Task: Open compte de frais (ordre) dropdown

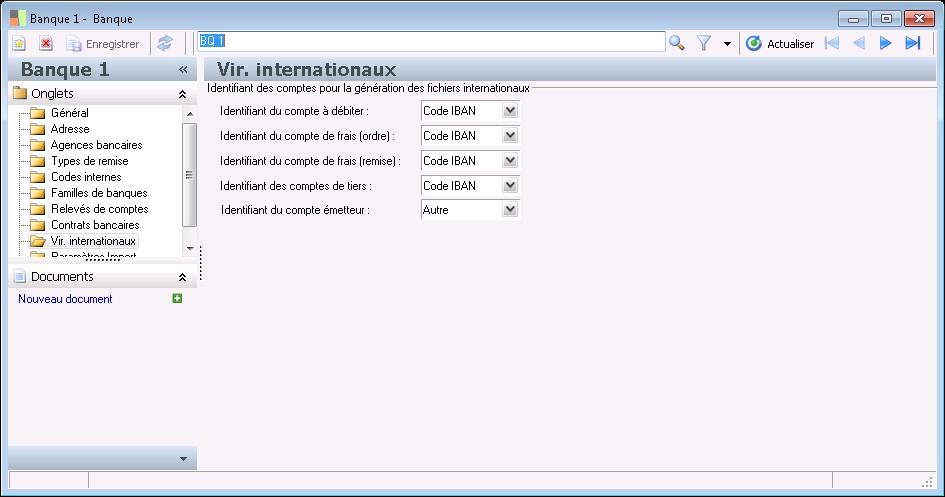Action: (x=510, y=136)
